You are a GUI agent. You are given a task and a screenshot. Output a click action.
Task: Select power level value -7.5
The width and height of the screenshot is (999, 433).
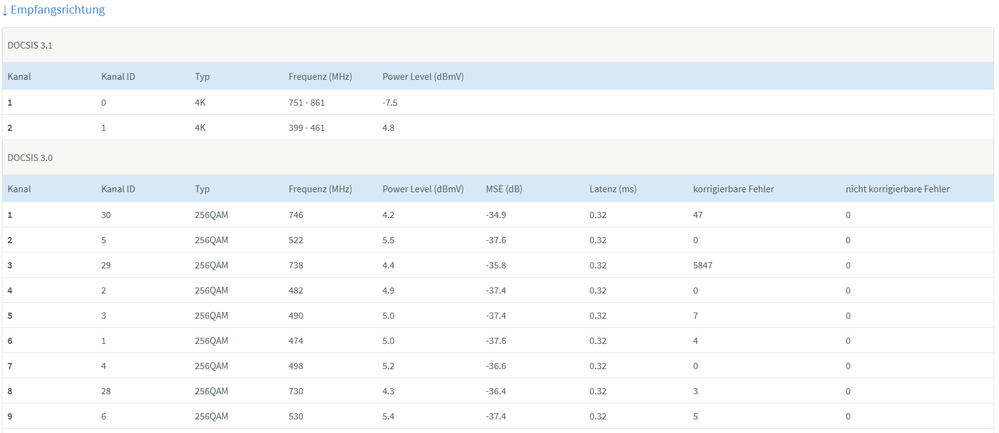(x=390, y=103)
